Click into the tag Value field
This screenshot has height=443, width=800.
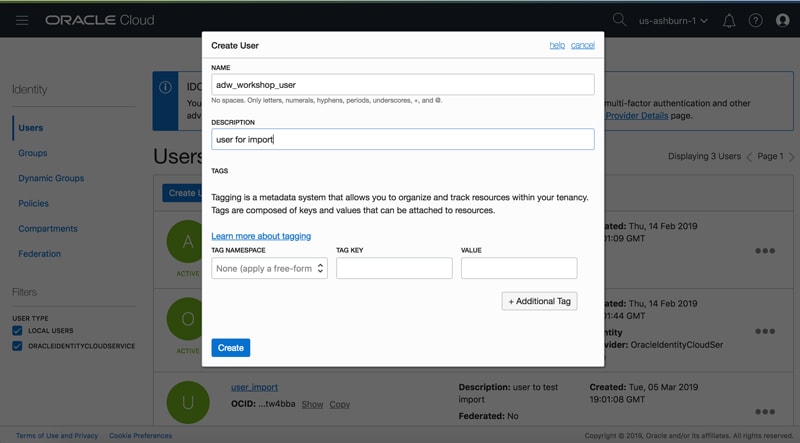tap(519, 268)
